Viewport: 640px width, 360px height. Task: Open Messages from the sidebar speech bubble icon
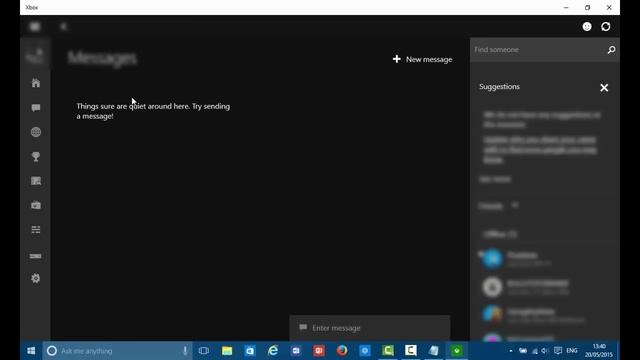[x=36, y=108]
